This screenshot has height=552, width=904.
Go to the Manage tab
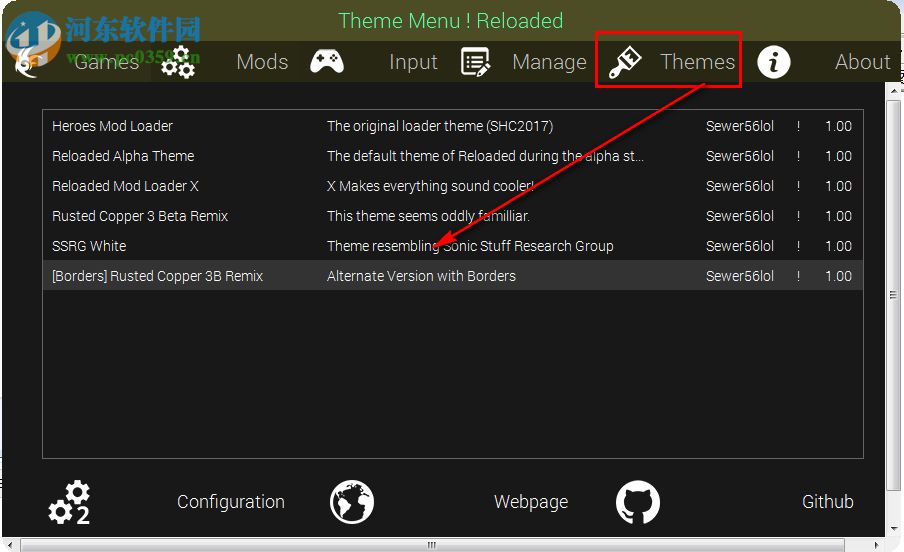(549, 62)
